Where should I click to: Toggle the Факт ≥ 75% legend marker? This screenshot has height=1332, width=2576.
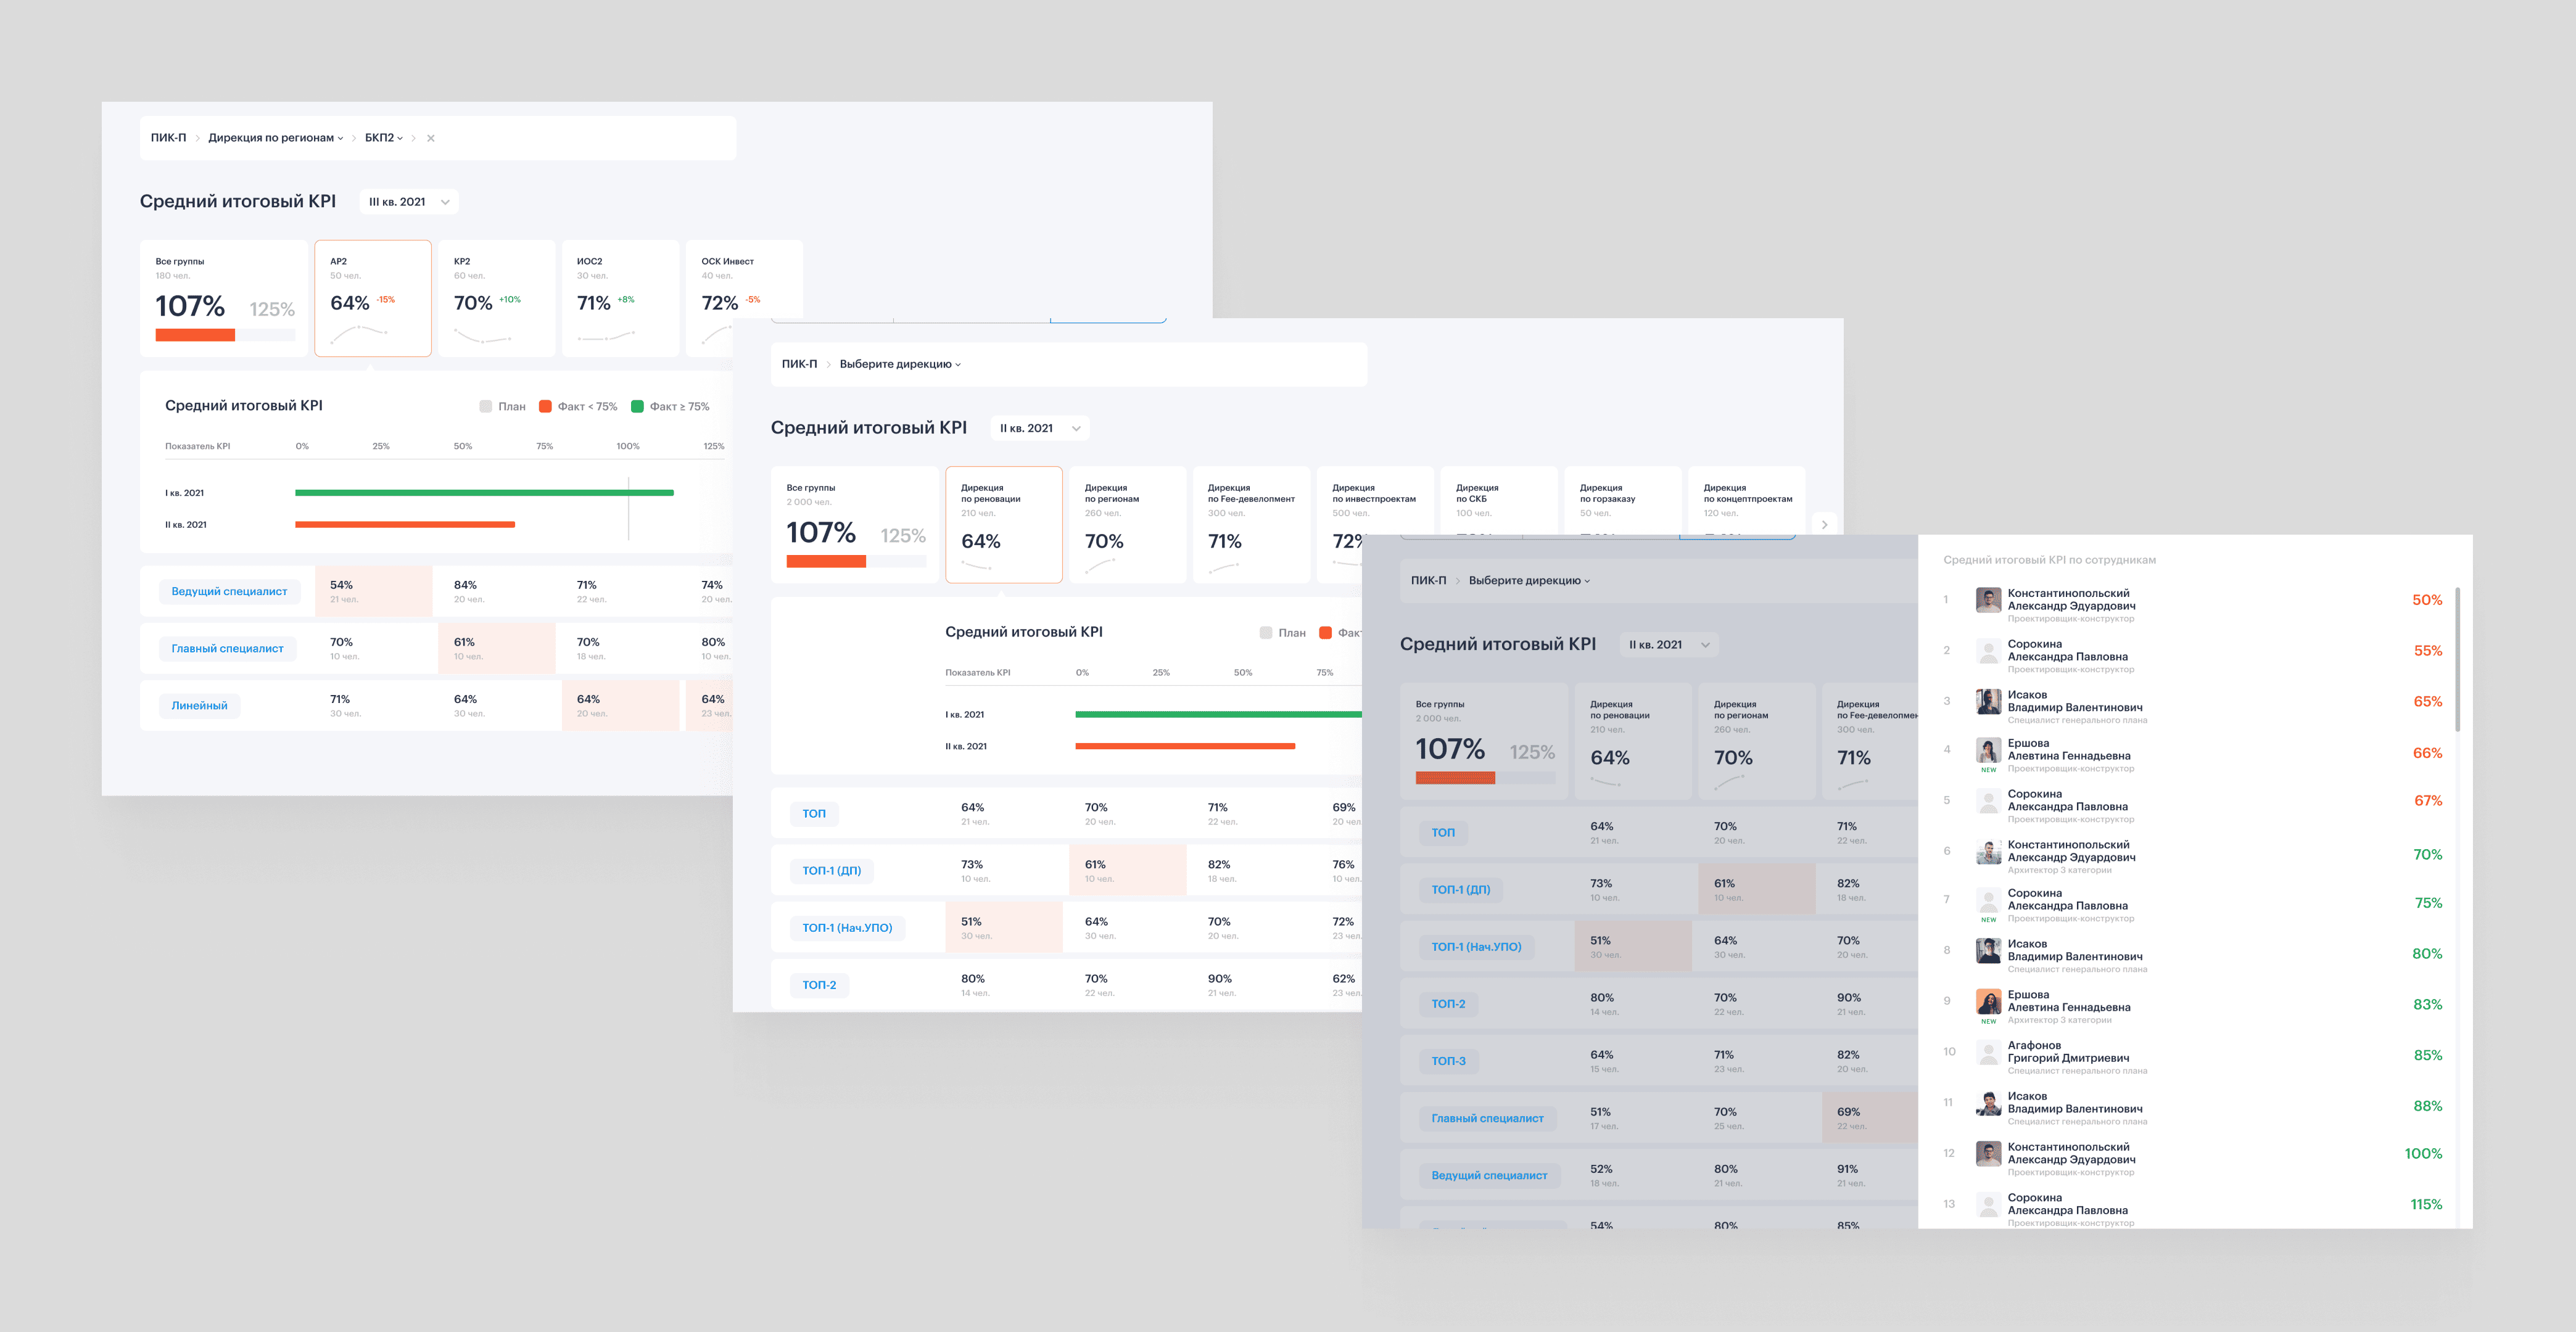637,406
